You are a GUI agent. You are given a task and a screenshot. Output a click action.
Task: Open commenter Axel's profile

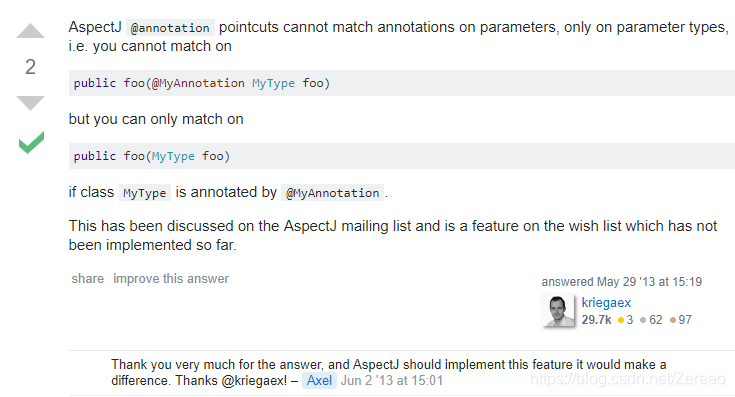tap(319, 380)
